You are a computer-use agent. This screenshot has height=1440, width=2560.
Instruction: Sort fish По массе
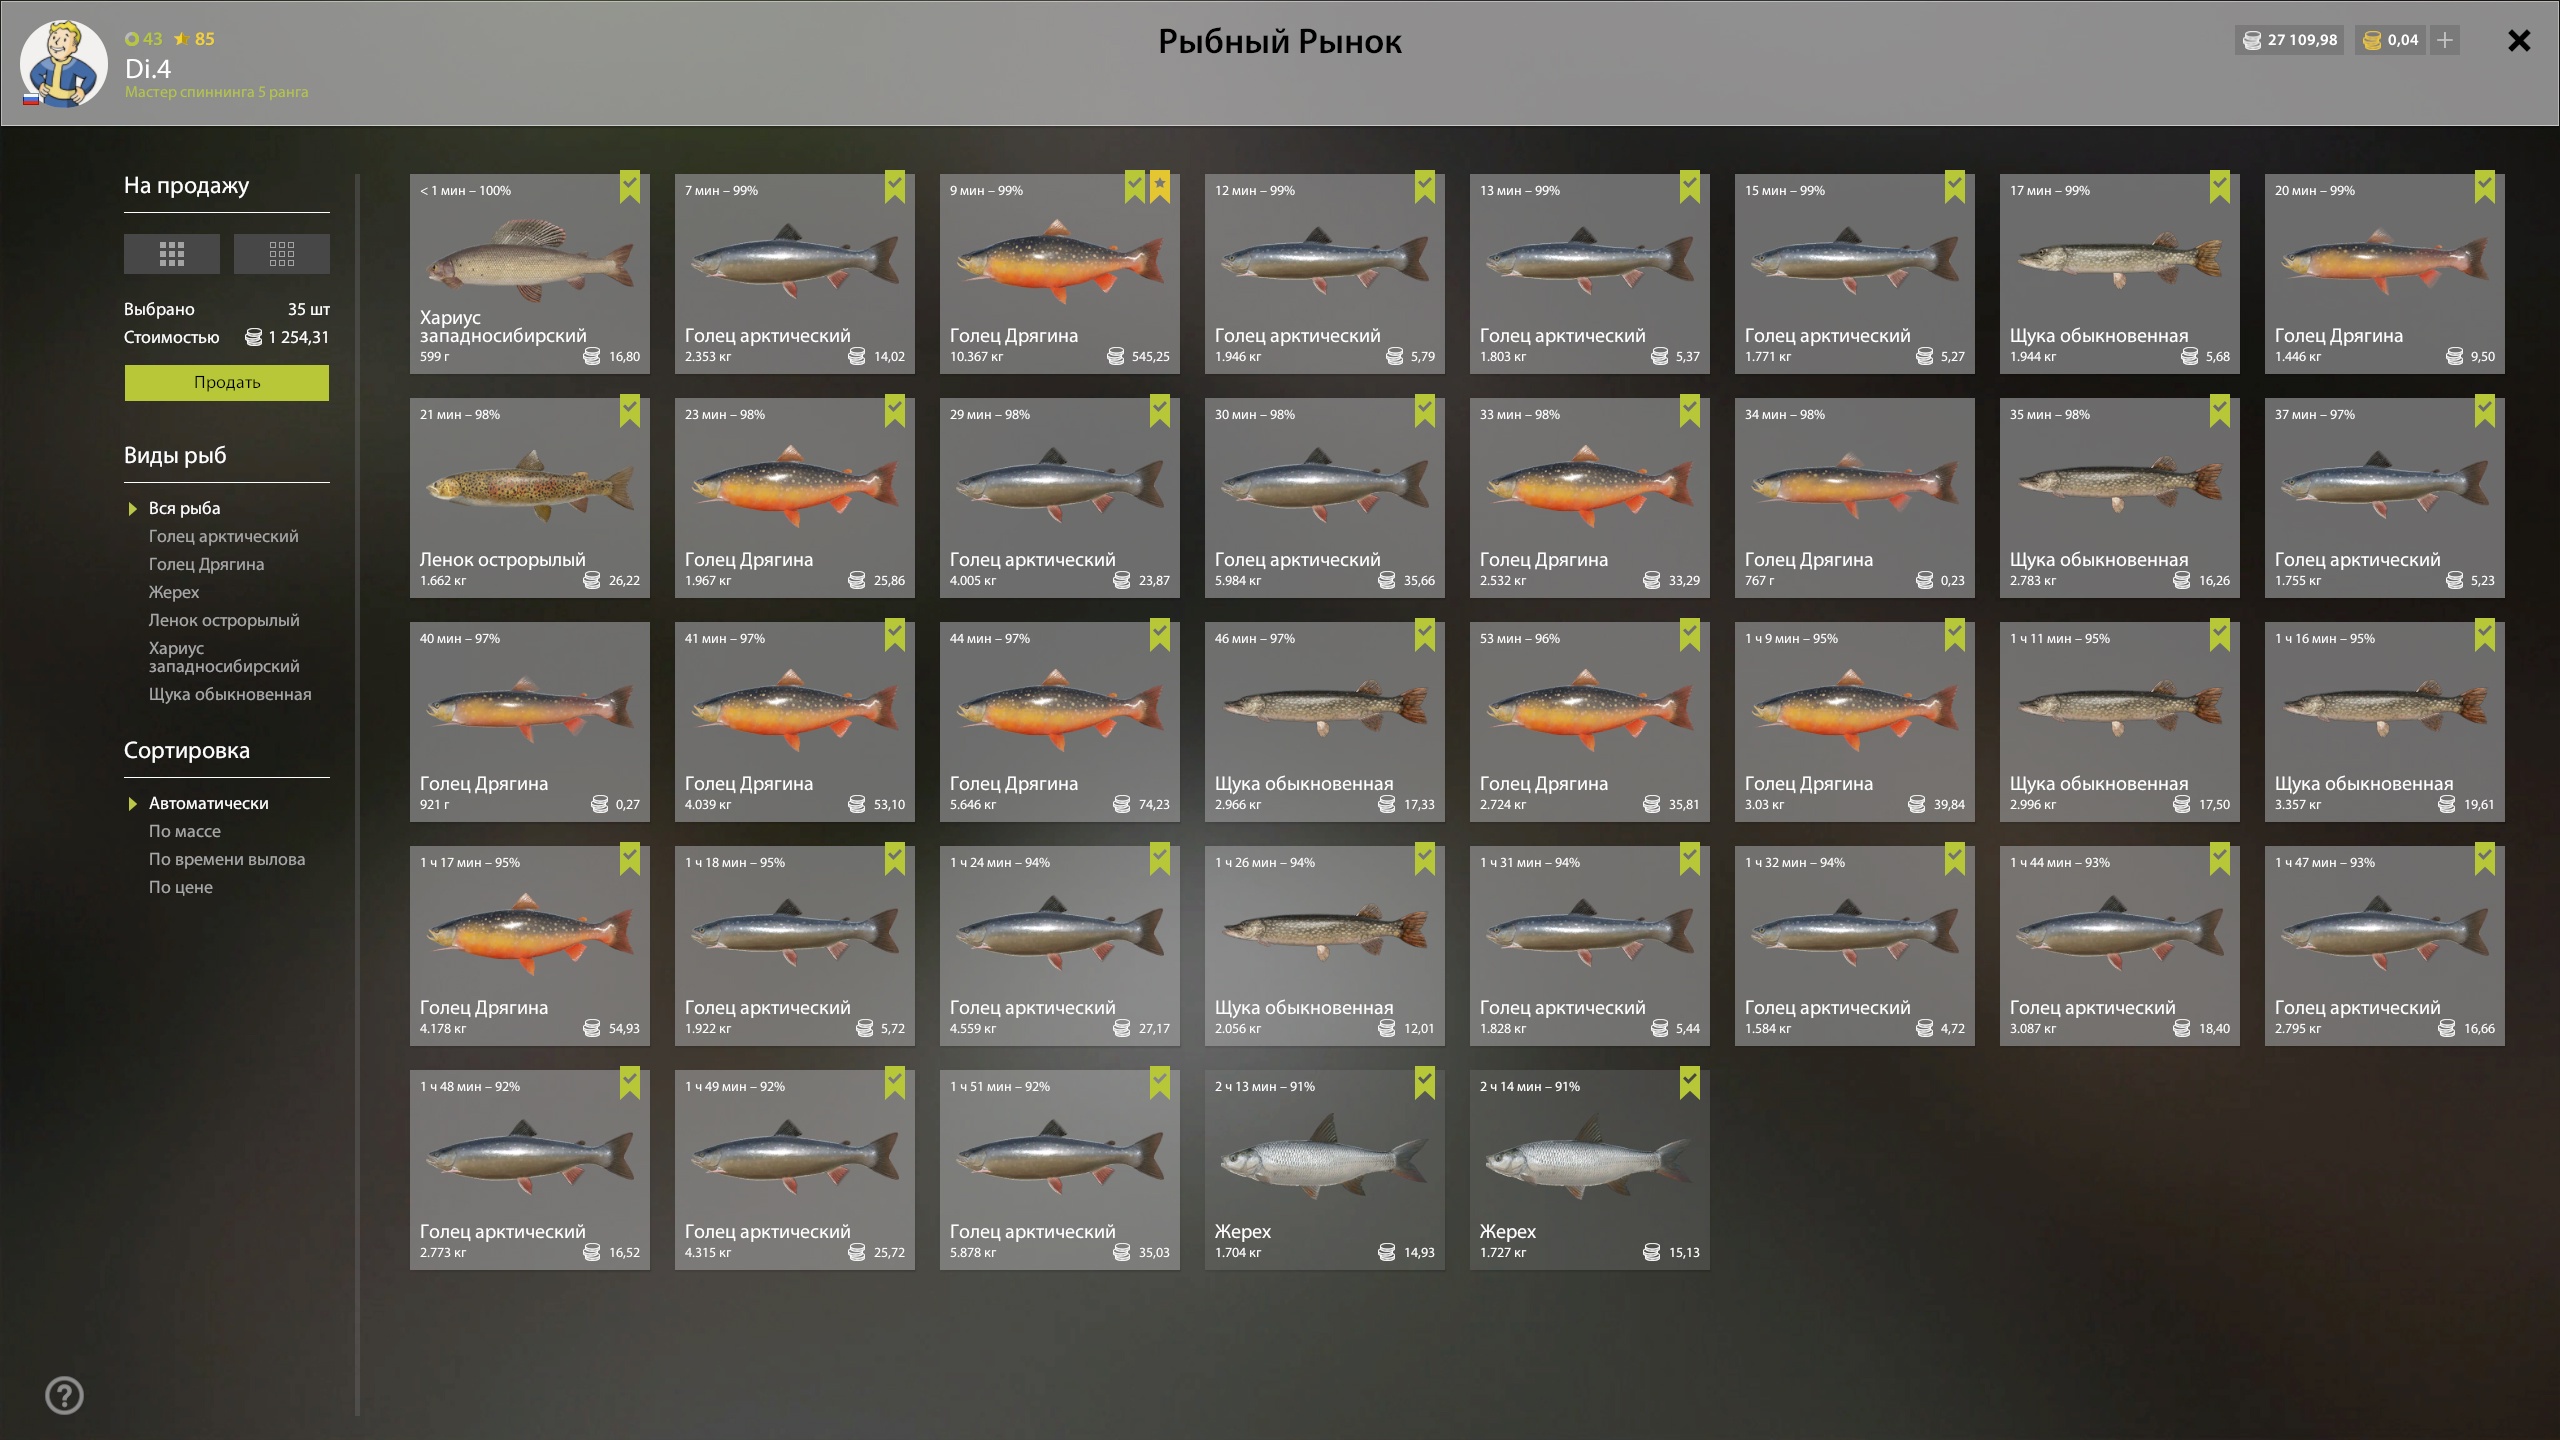[185, 831]
